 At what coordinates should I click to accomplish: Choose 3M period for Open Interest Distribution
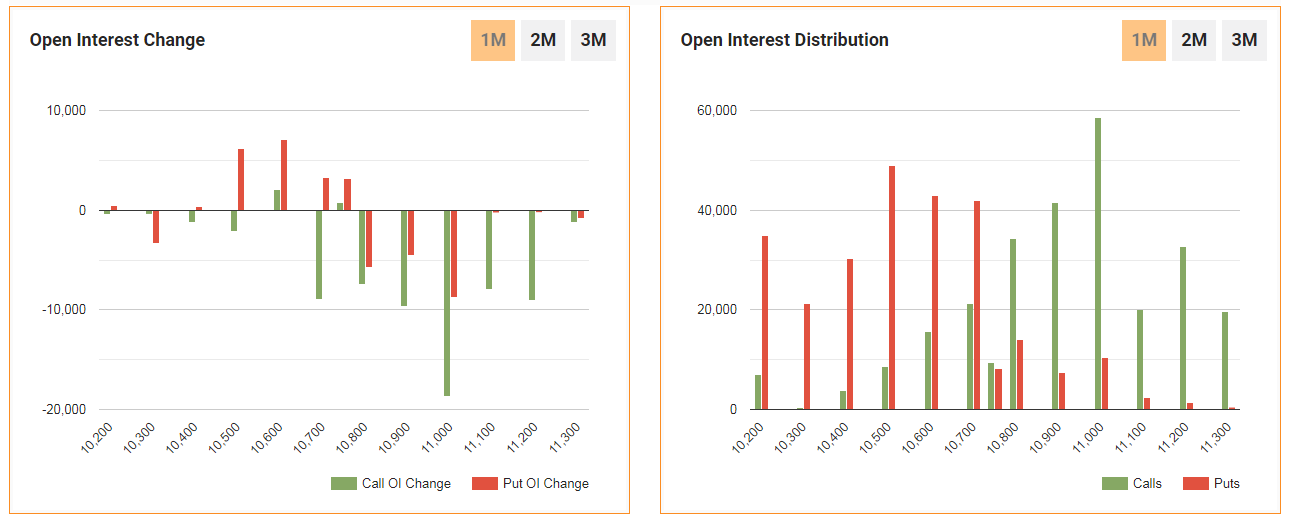(x=1244, y=41)
